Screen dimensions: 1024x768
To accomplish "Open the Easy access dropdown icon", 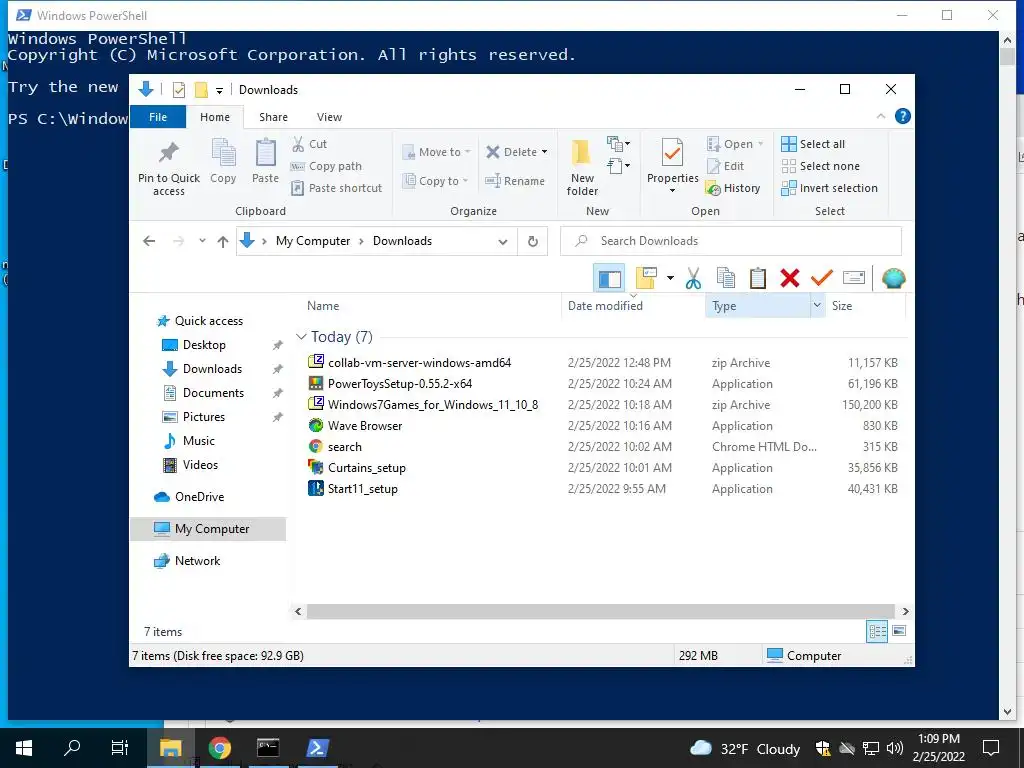I will point(618,166).
